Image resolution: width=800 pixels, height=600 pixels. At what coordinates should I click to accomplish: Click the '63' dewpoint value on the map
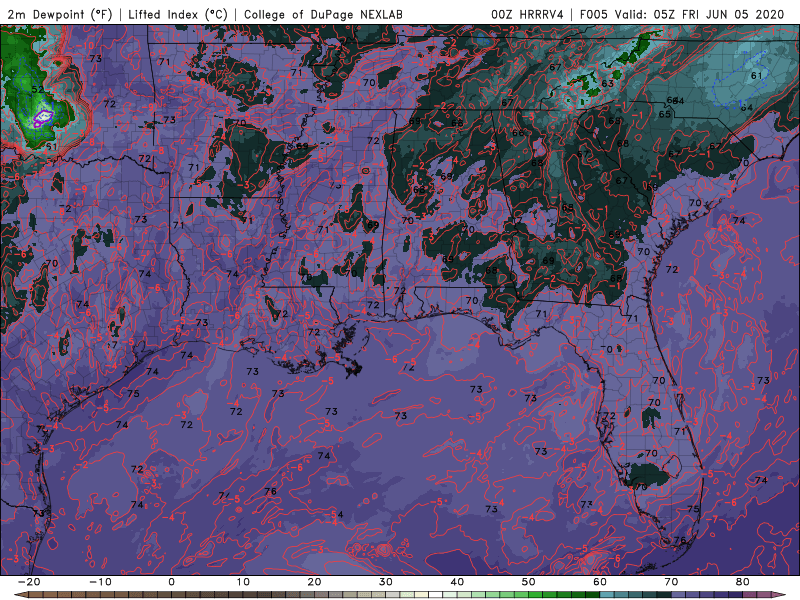click(607, 83)
